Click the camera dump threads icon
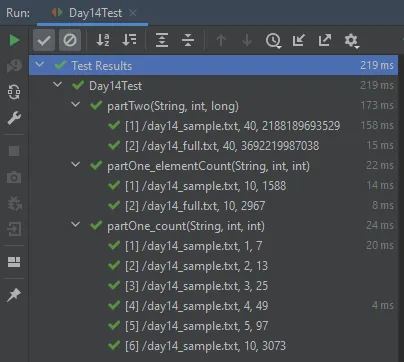The image size is (404, 362). (14, 177)
